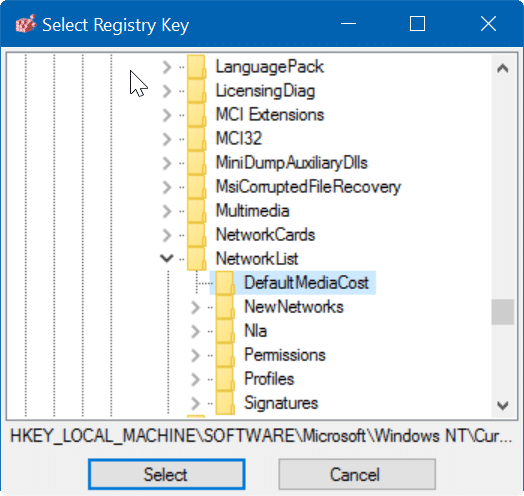Image resolution: width=524 pixels, height=496 pixels.
Task: Select the NewNetworks key label
Action: 293,307
